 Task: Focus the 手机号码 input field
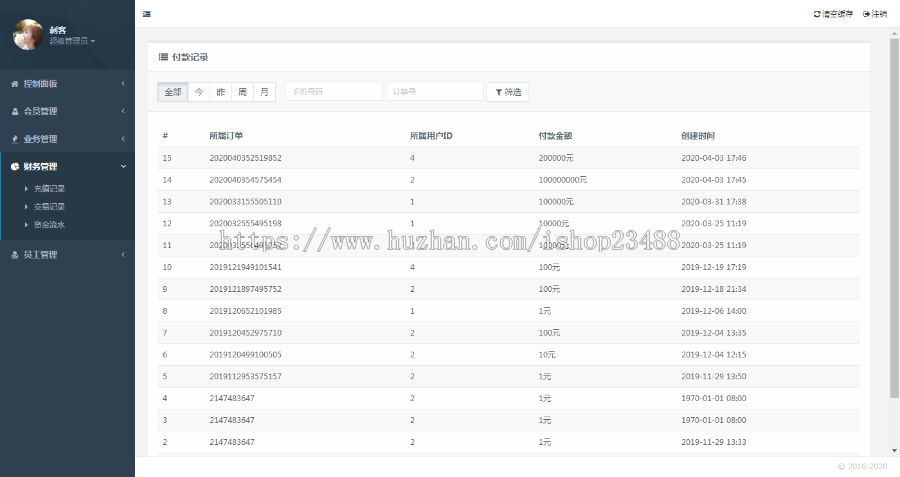333,92
